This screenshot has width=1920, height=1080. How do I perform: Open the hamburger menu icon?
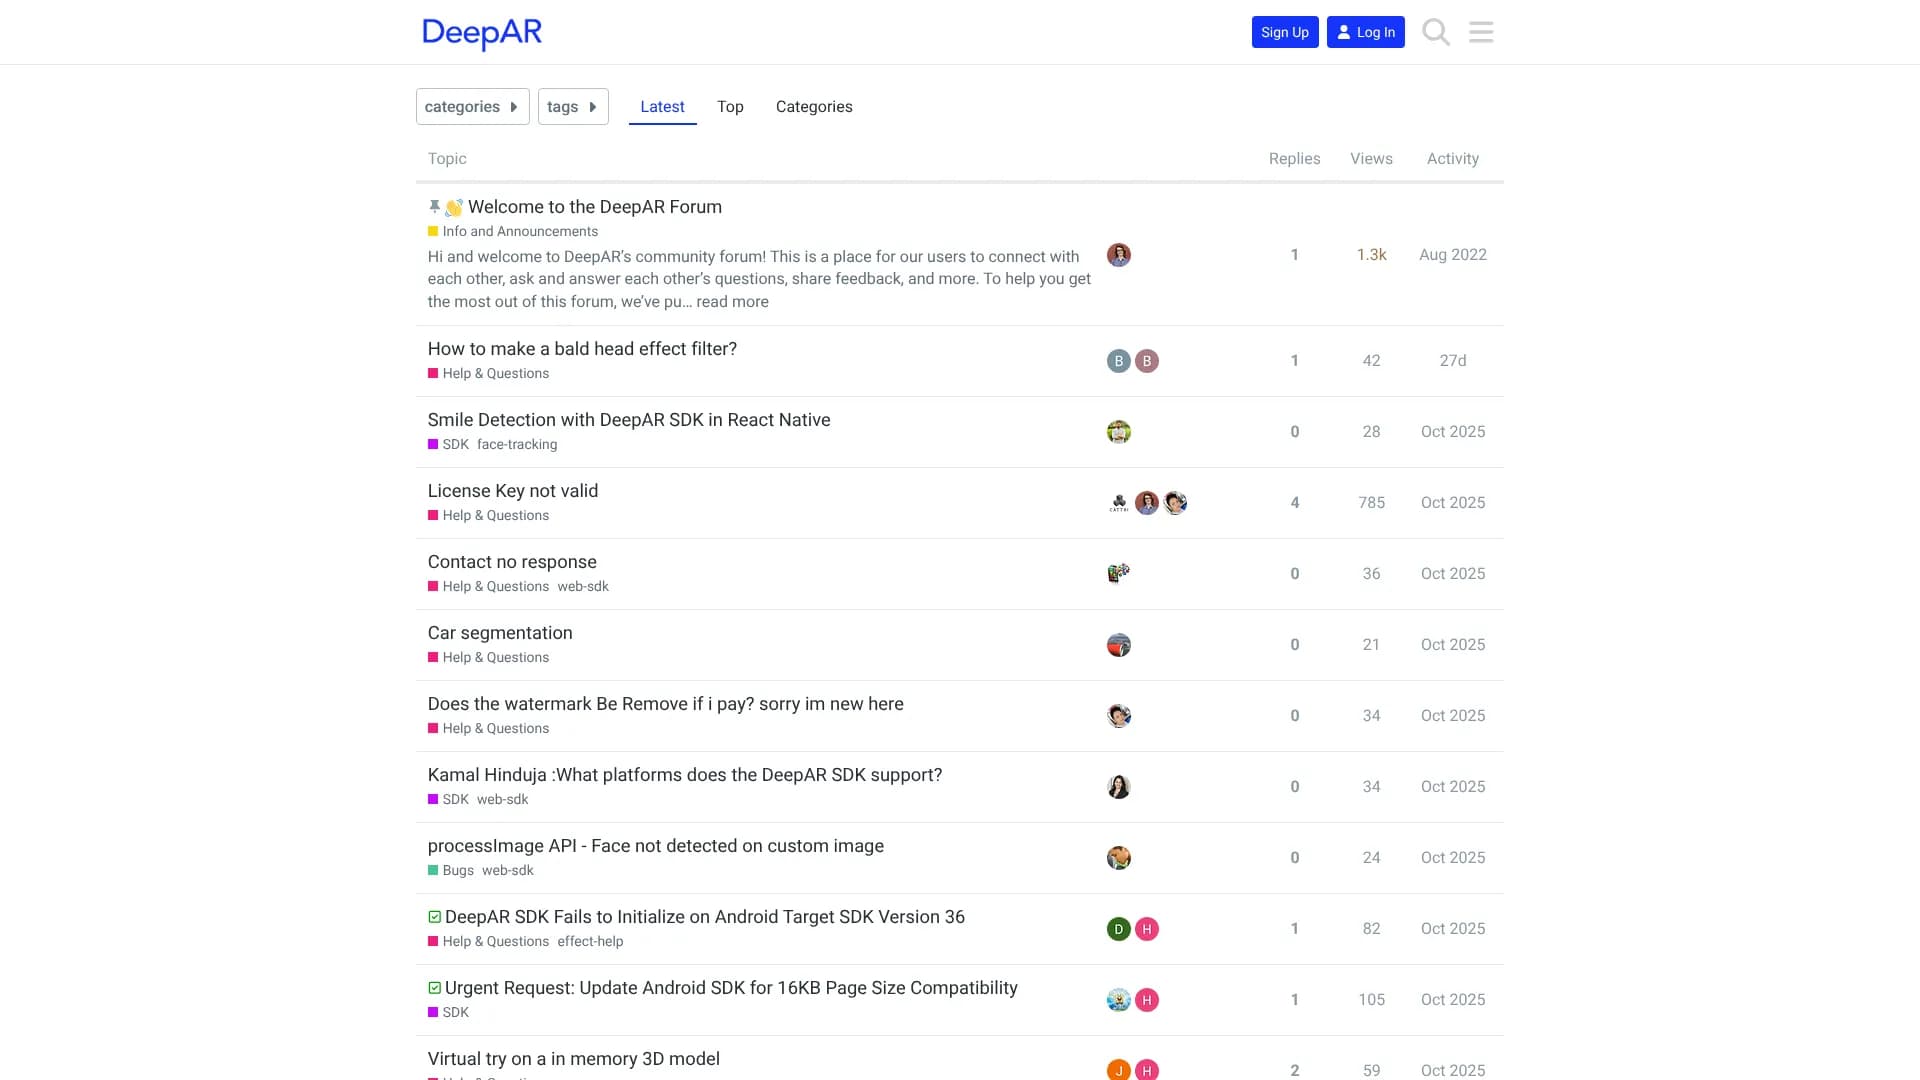point(1481,32)
